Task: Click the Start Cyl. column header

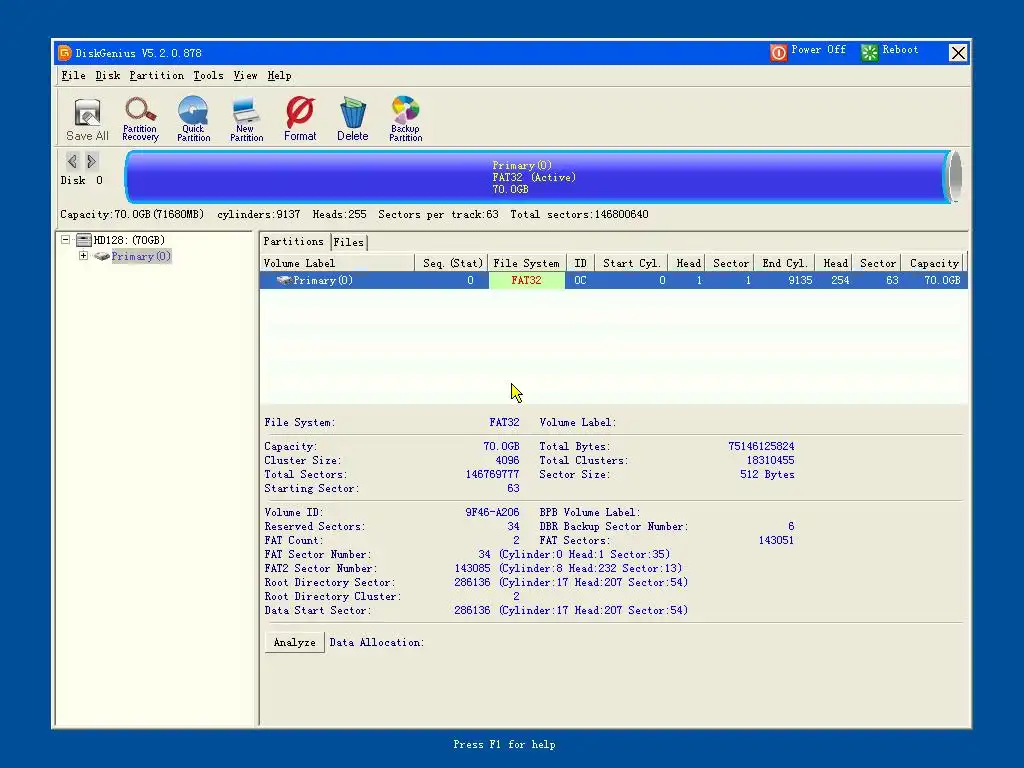Action: point(631,263)
